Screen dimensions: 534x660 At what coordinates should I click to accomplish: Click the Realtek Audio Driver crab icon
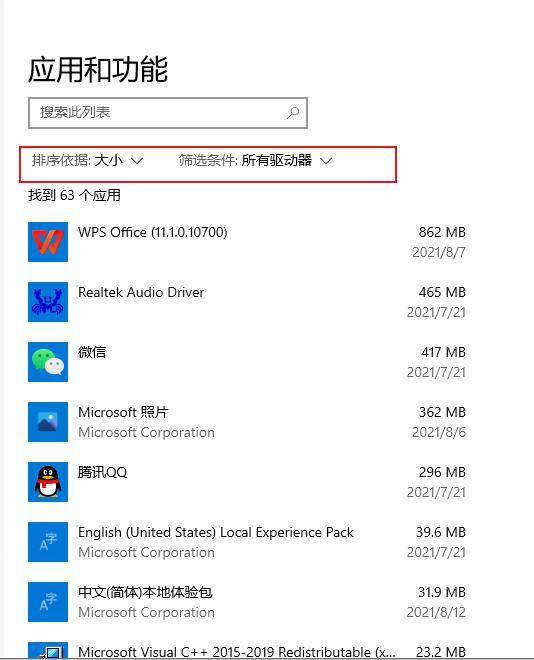pos(48,302)
